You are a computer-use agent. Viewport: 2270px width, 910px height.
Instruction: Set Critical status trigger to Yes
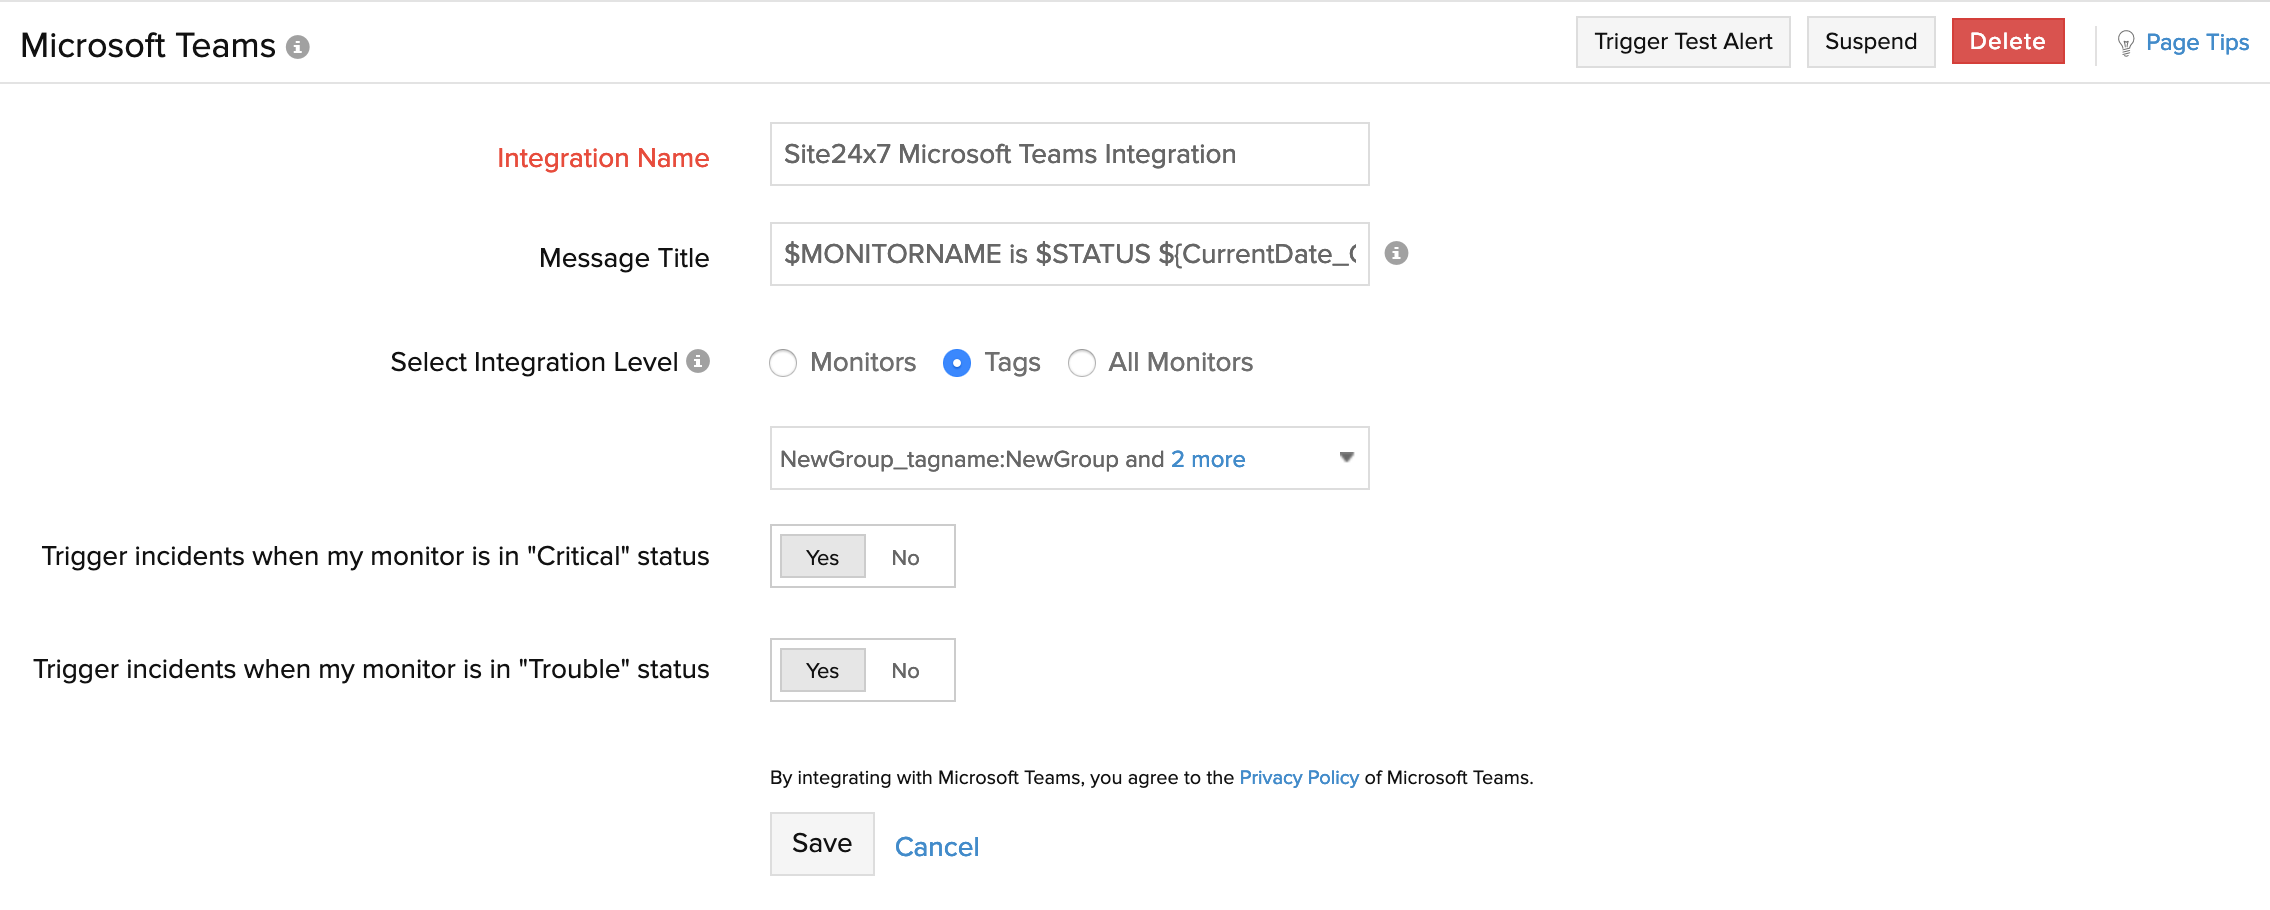click(x=822, y=557)
